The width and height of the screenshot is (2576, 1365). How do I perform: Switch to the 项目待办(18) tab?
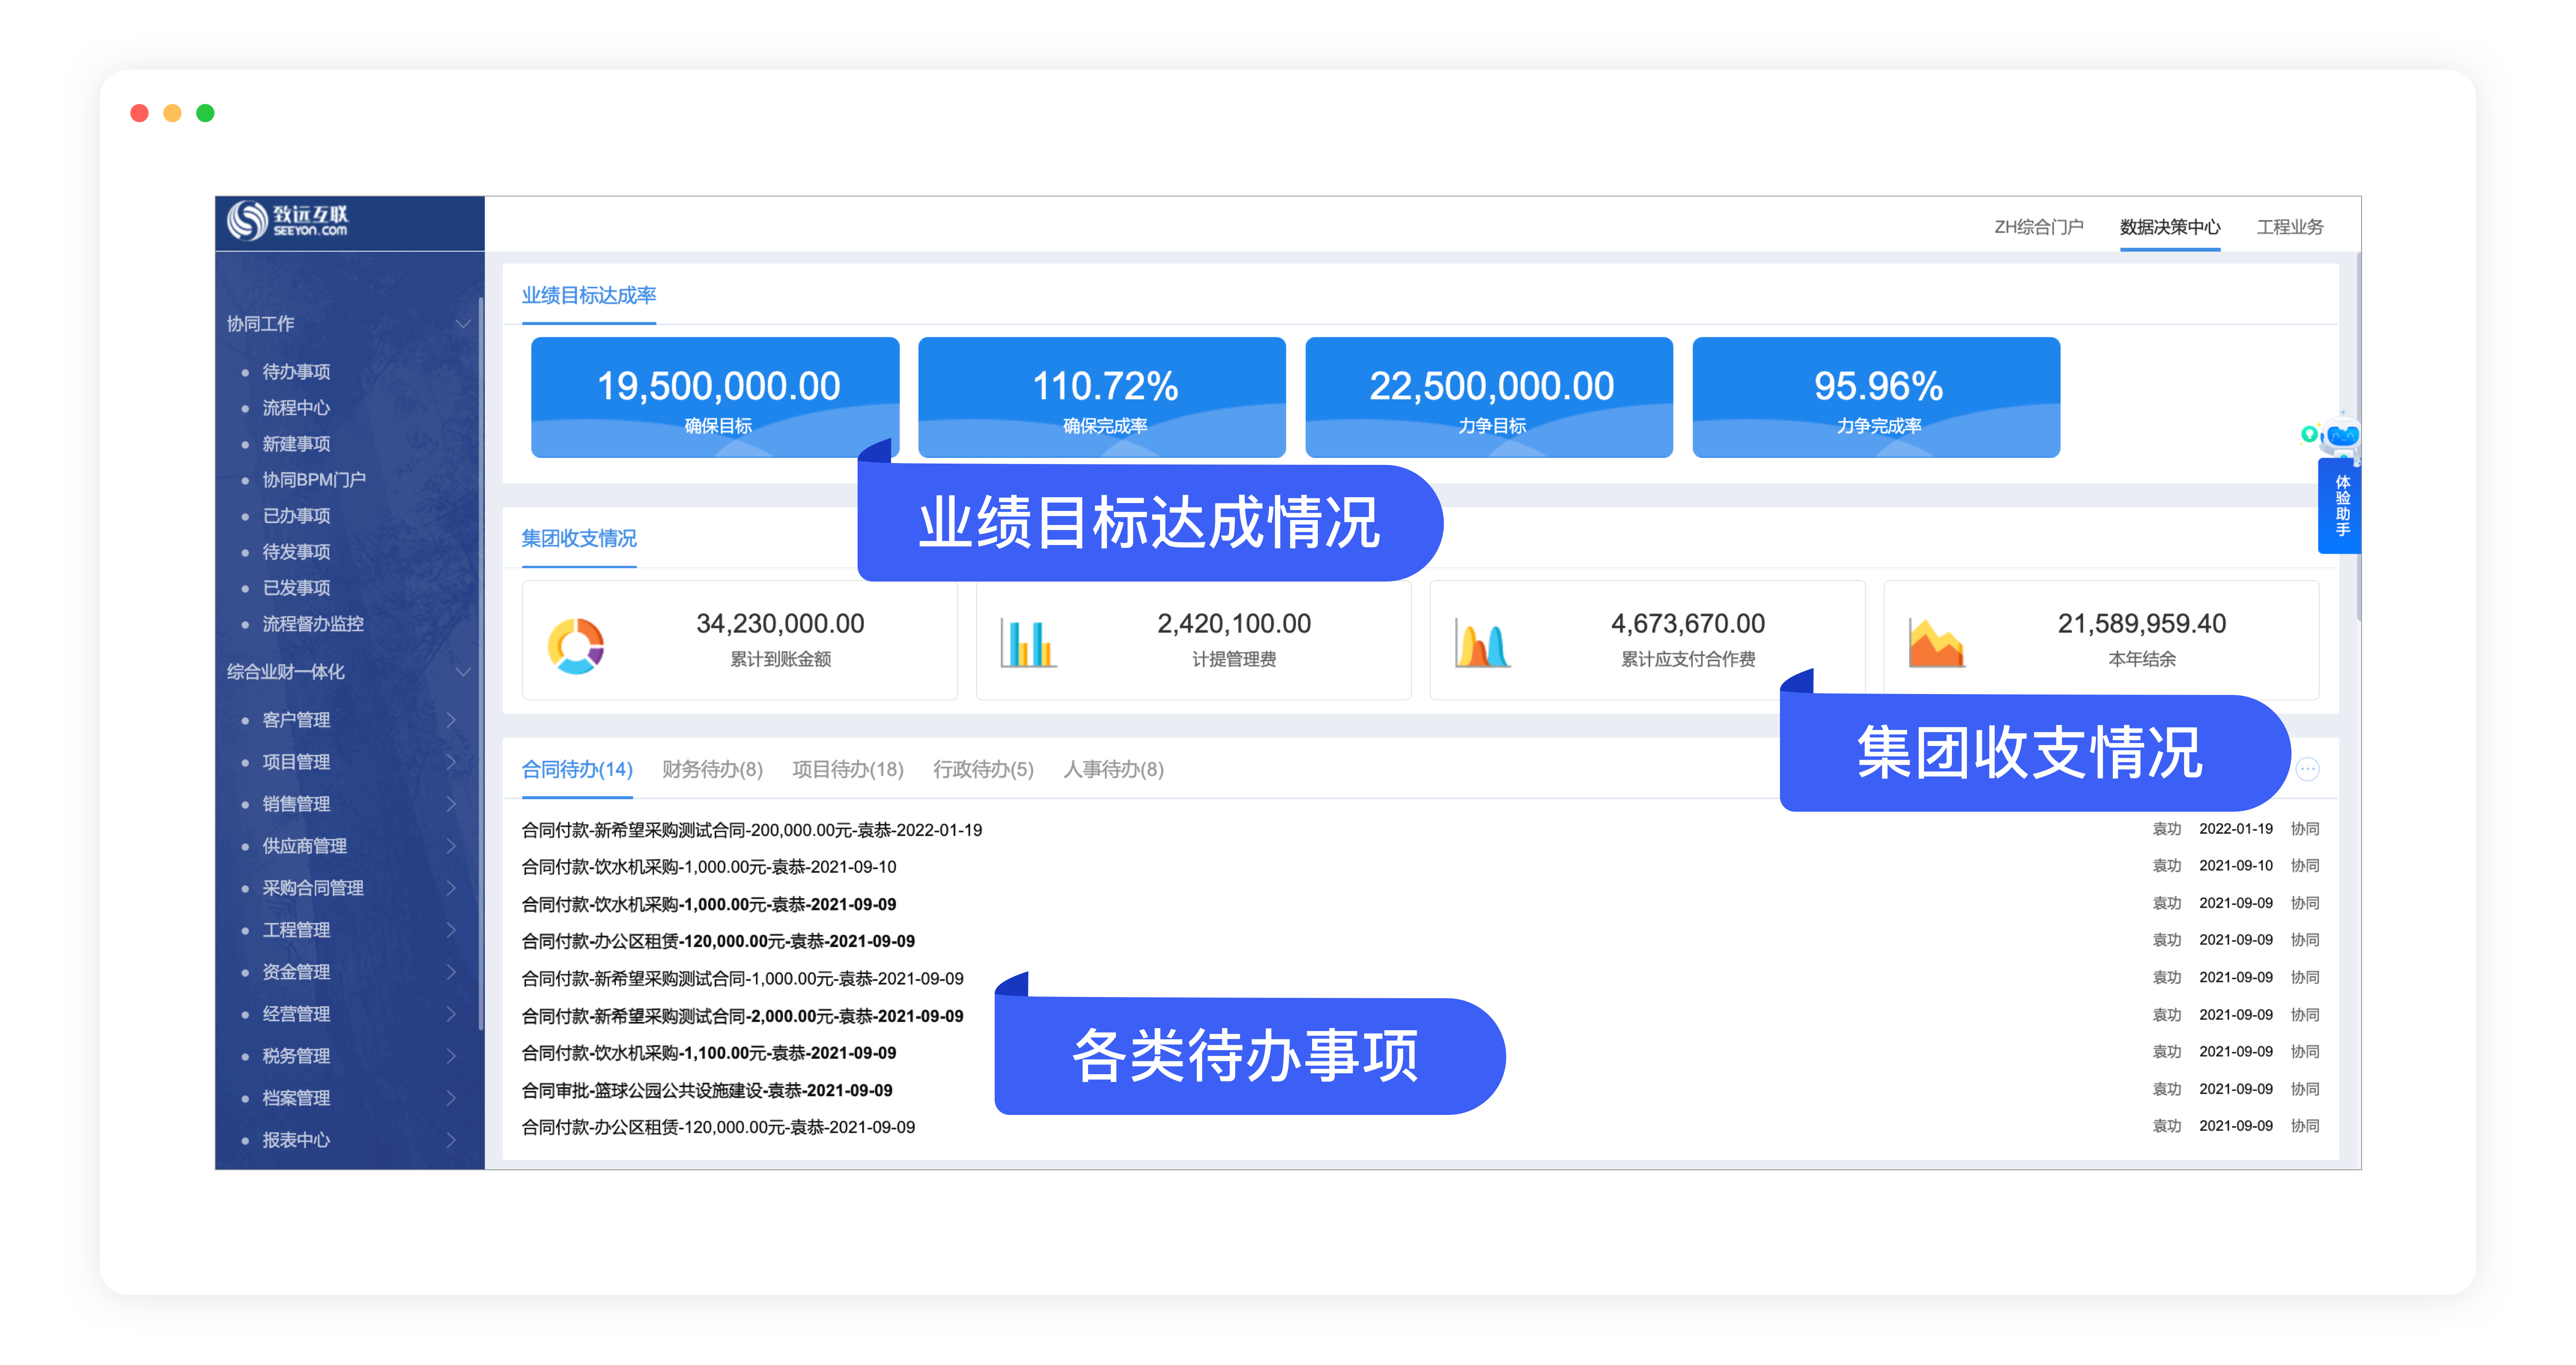coord(847,769)
